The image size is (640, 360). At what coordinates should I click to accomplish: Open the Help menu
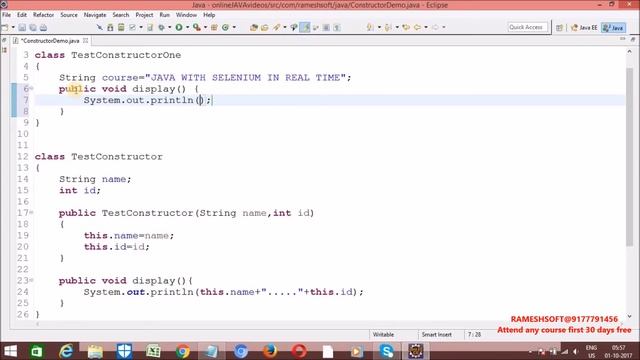(209, 15)
